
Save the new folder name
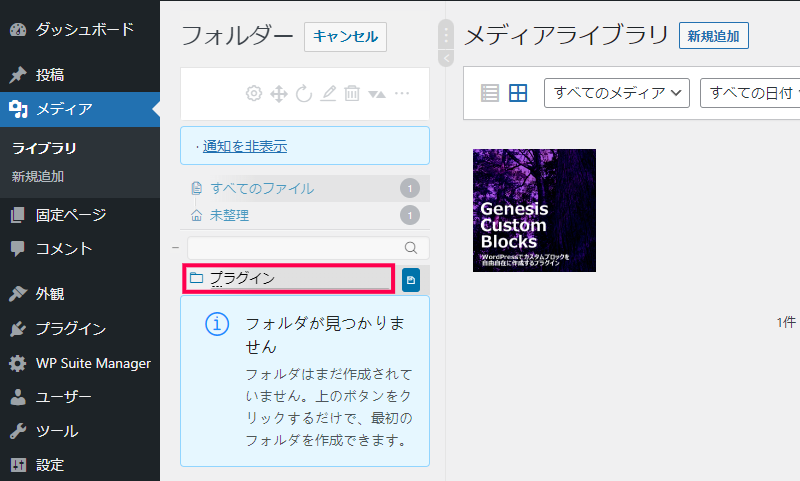411,280
